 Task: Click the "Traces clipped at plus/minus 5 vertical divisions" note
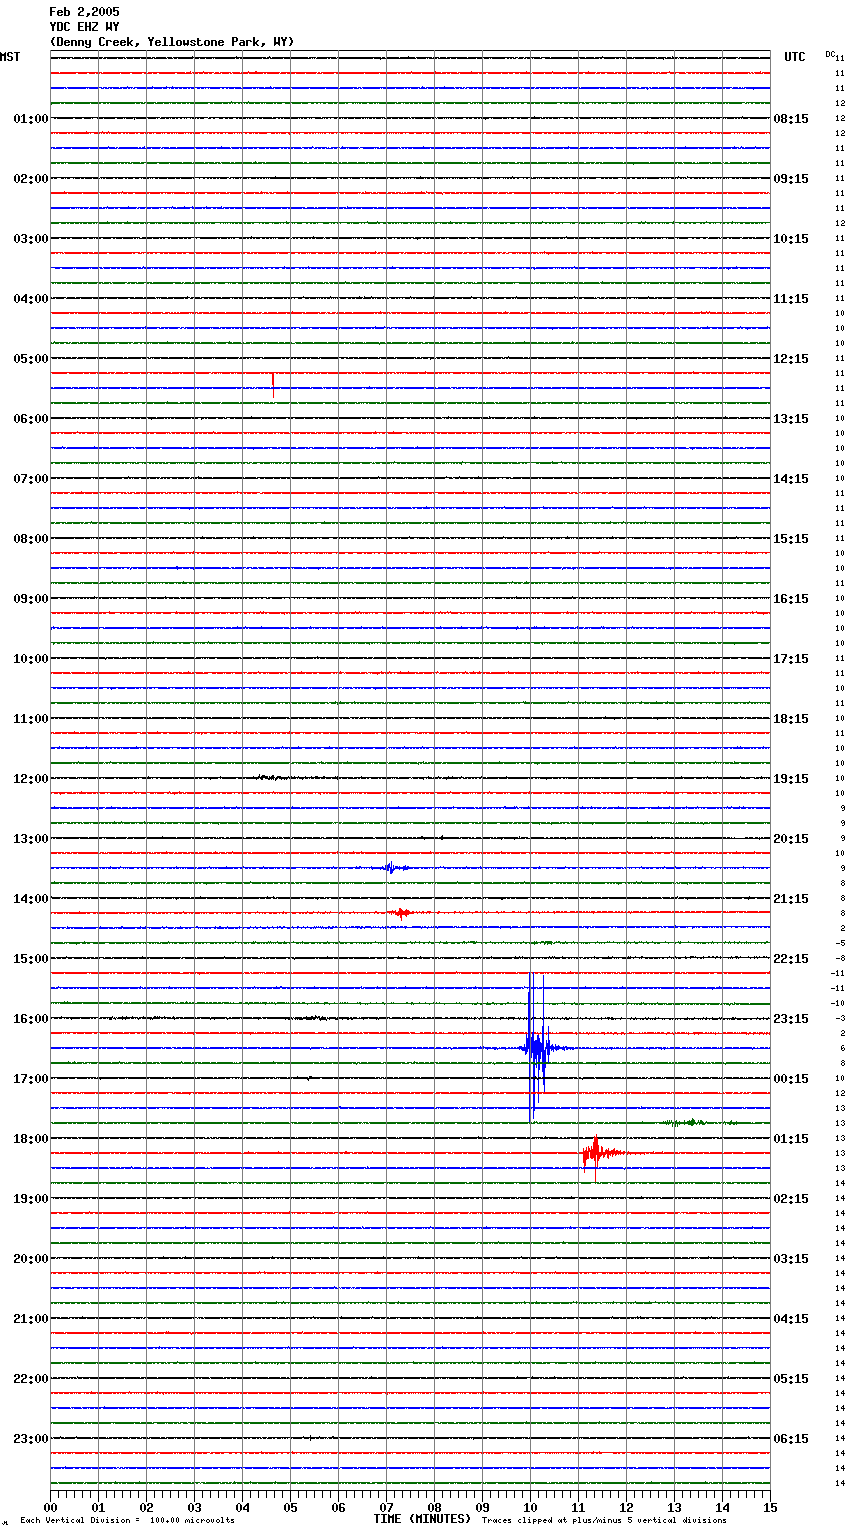[604, 1521]
